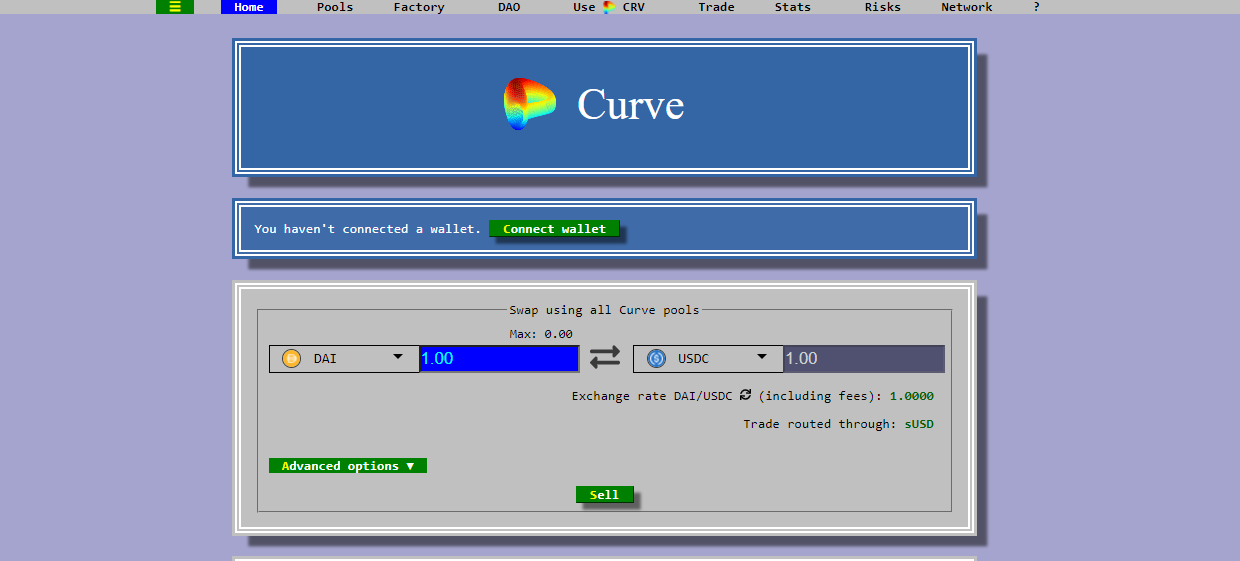This screenshot has height=561, width=1240.
Task: Open the green hamburger menu
Action: [x=175, y=7]
